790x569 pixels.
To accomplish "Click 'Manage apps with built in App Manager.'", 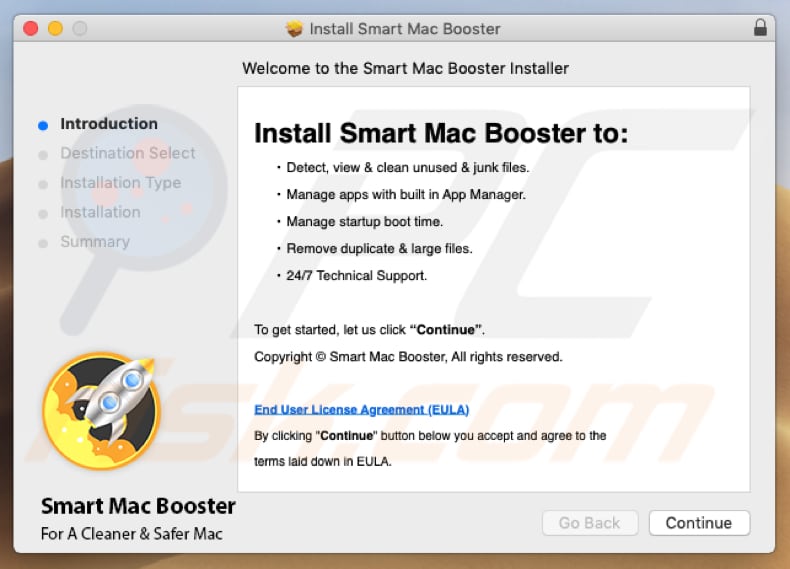I will (406, 195).
